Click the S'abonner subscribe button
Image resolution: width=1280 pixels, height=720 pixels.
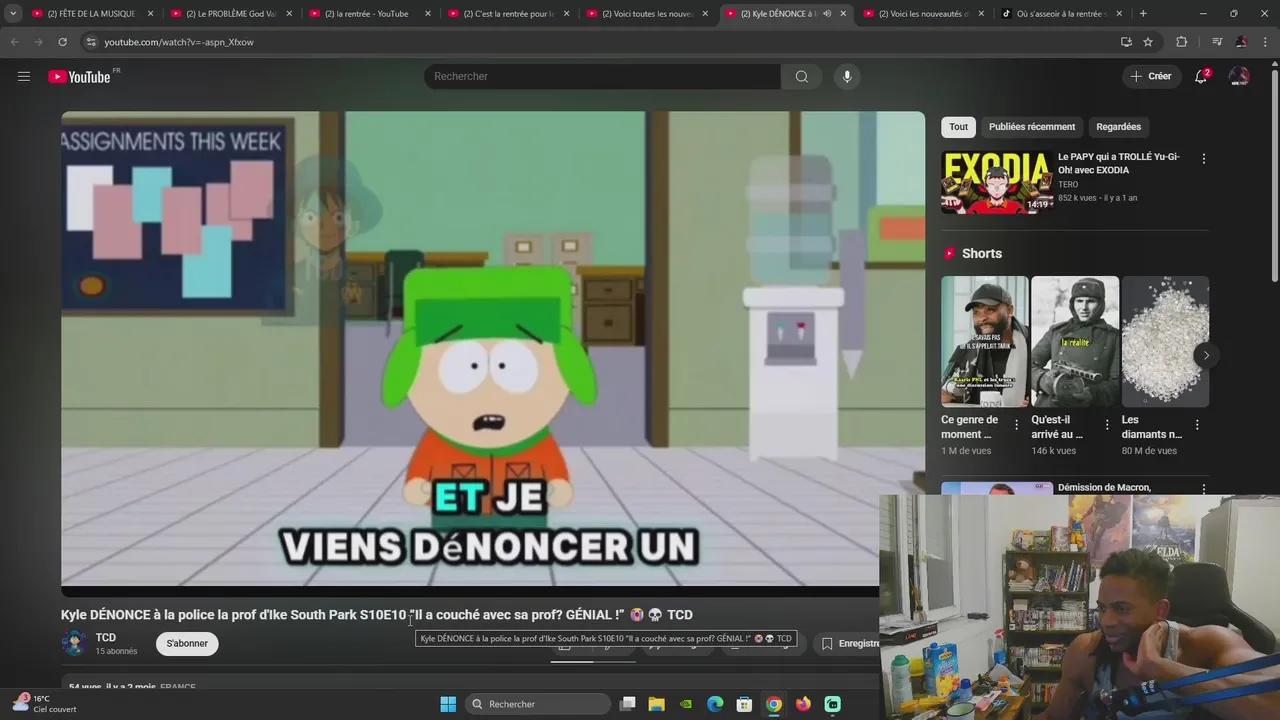click(187, 643)
